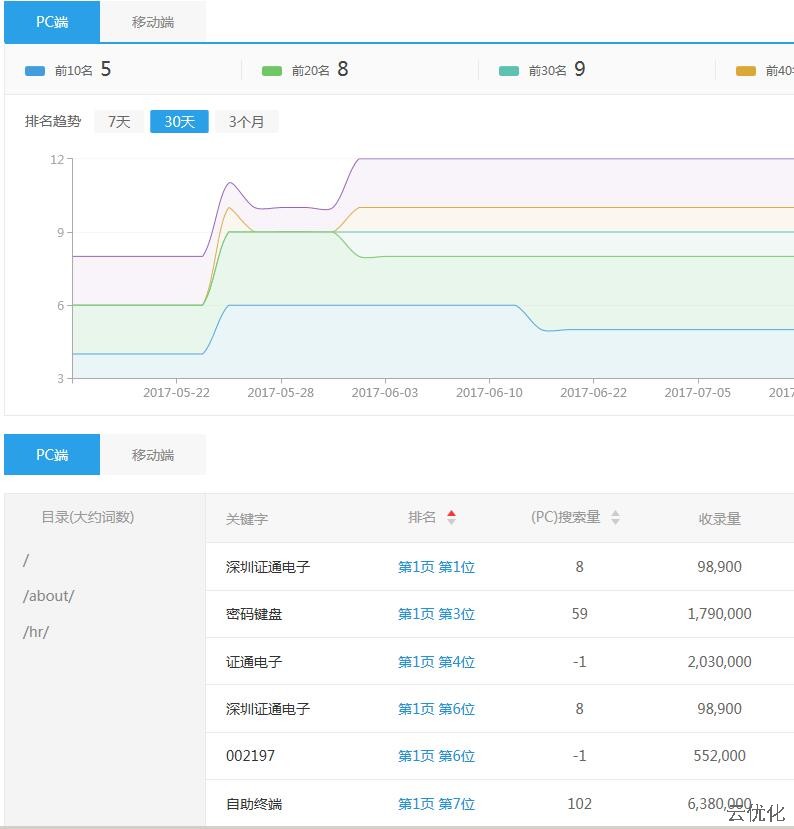Click the 2017-06-03 axis date label

tap(385, 393)
